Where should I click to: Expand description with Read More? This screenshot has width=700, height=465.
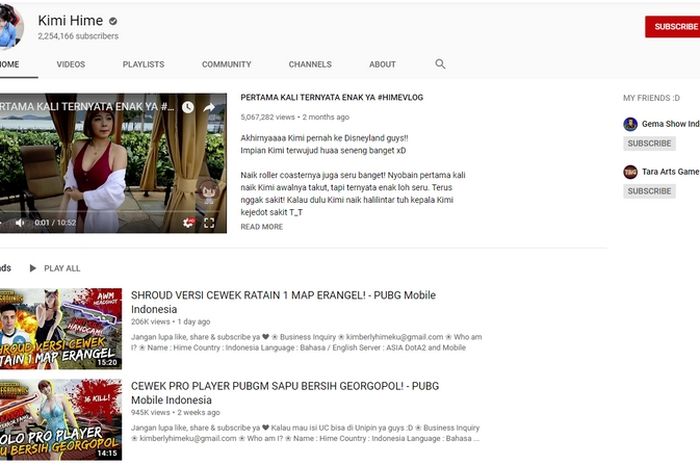(x=261, y=227)
